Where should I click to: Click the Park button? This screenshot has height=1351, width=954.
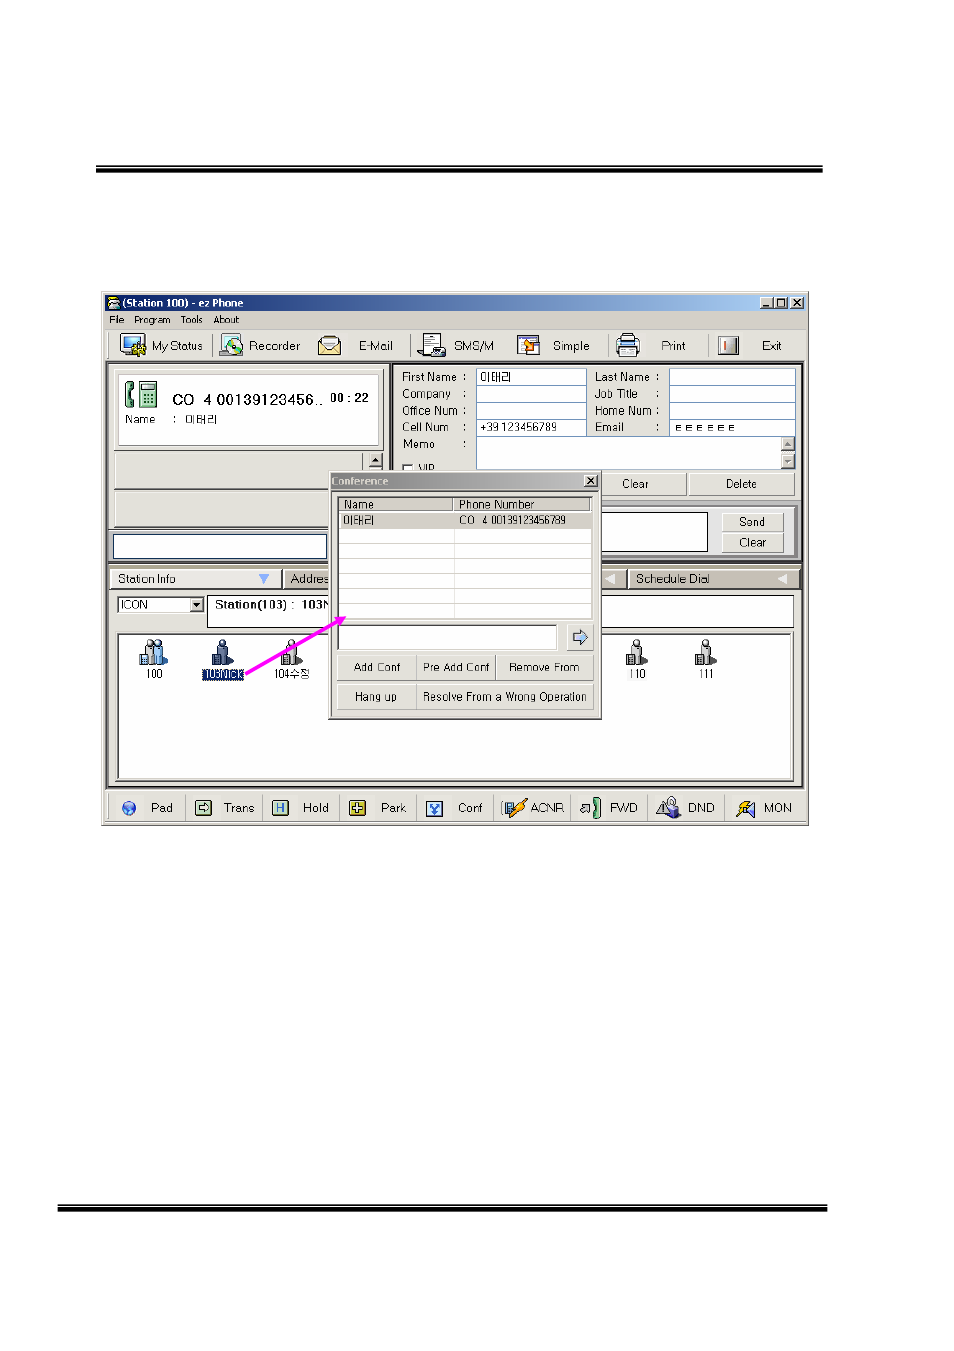pos(378,808)
